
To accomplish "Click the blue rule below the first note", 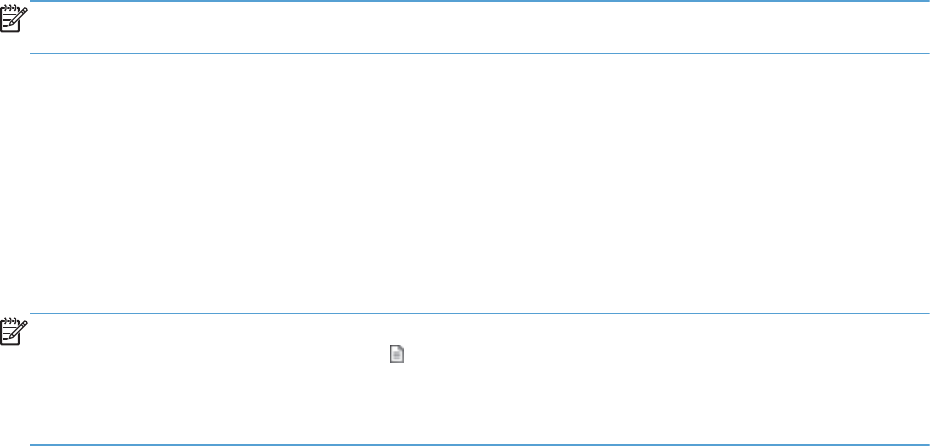I will point(479,53).
